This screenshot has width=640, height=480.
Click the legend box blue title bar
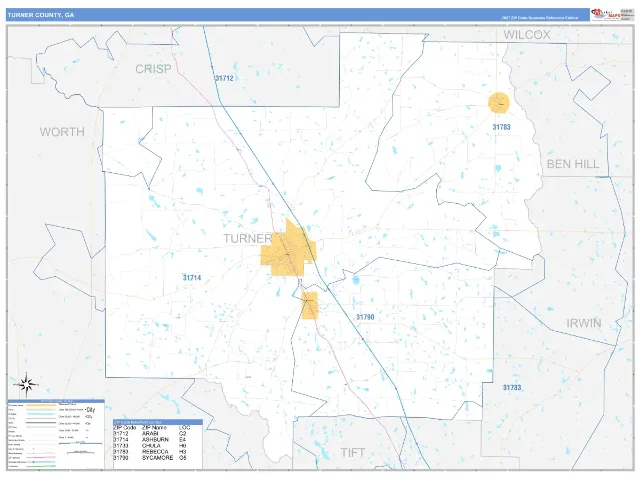click(x=56, y=401)
